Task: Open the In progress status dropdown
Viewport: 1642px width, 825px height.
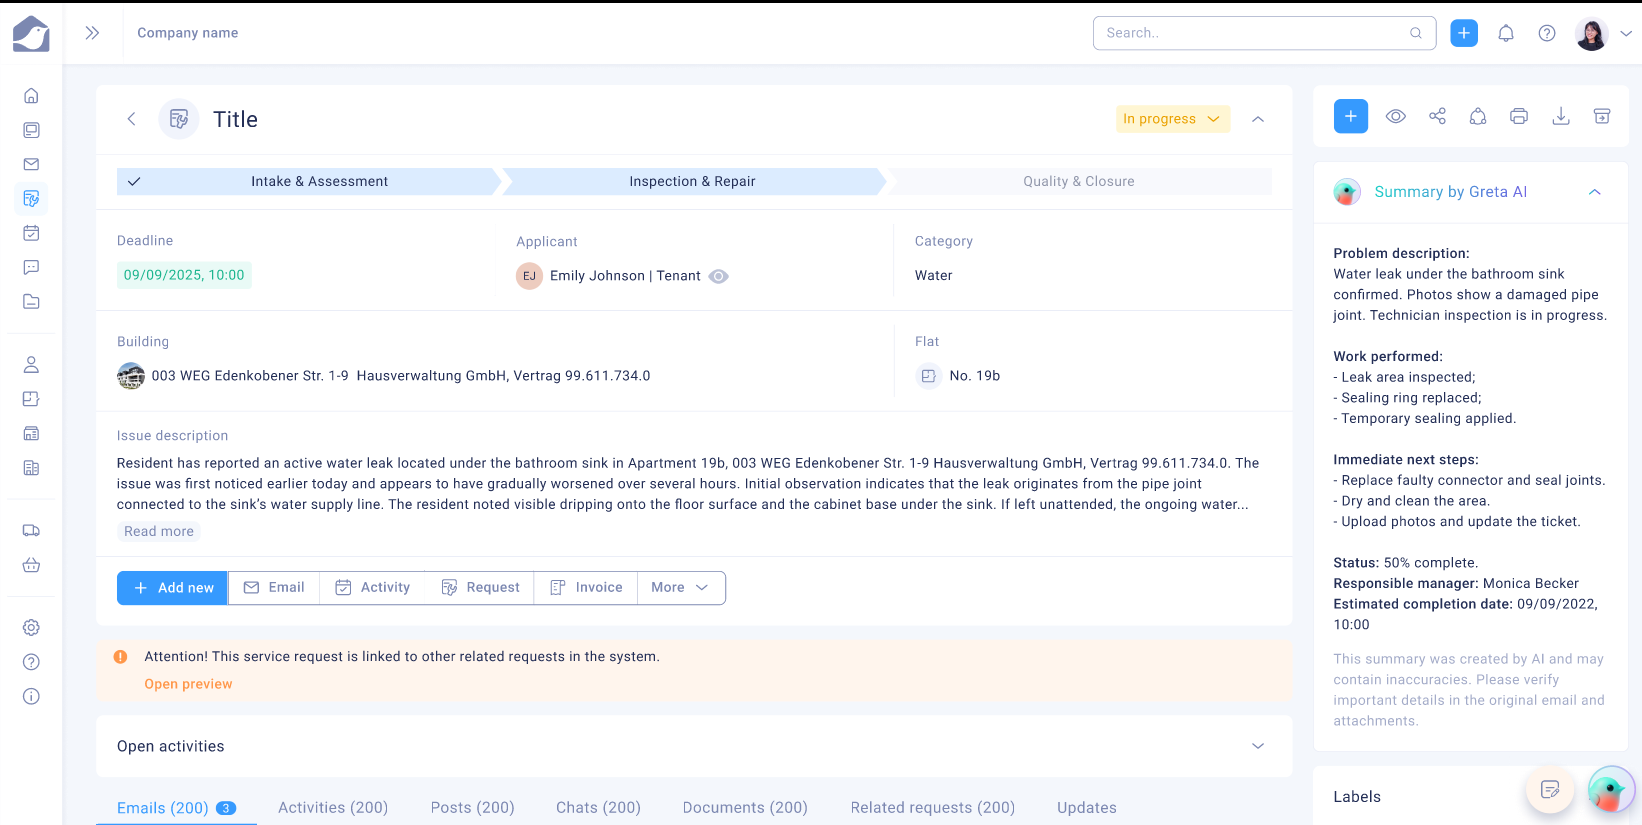Action: (1172, 119)
